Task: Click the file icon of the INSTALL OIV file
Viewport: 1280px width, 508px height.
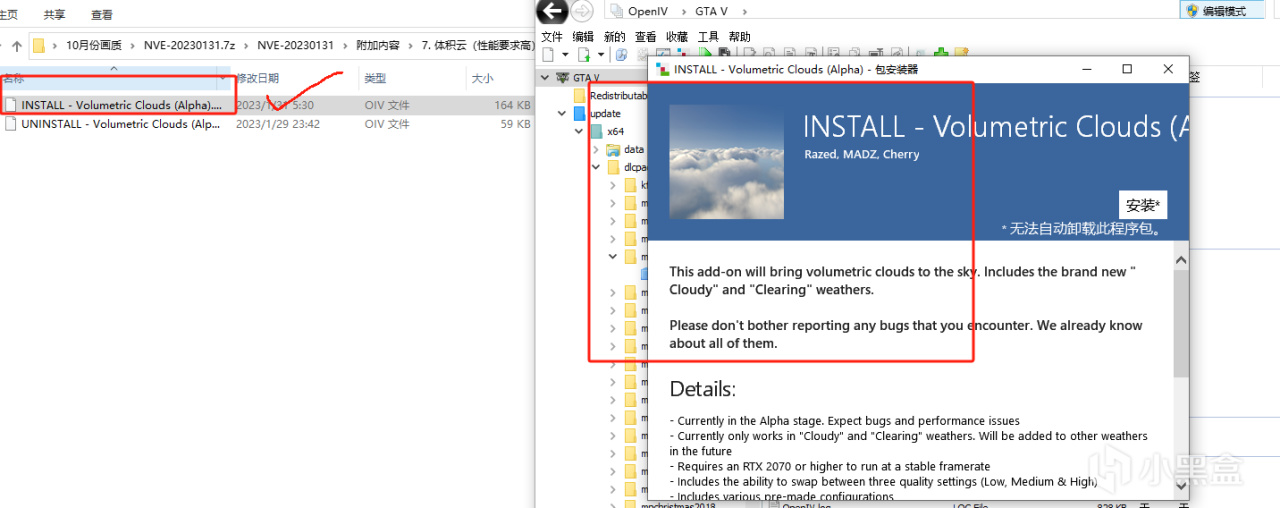Action: tap(11, 105)
